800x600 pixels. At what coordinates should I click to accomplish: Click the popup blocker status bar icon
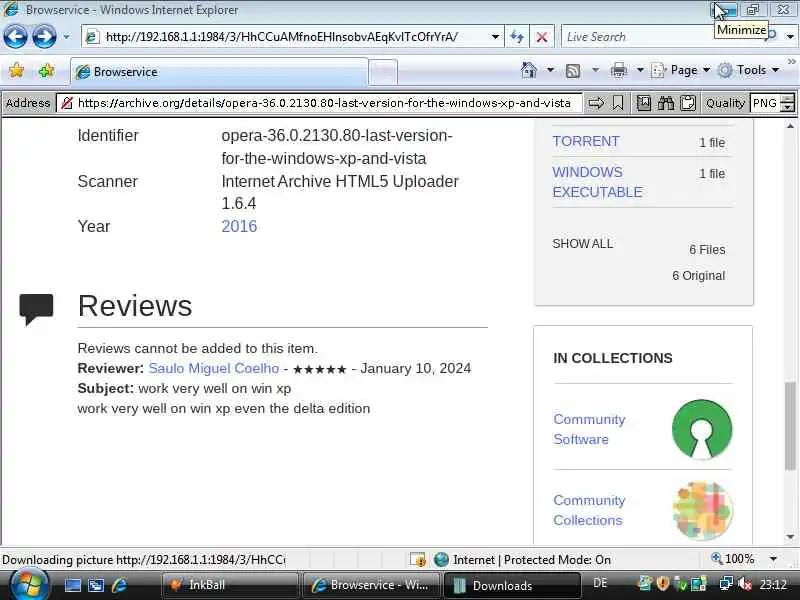pos(418,560)
